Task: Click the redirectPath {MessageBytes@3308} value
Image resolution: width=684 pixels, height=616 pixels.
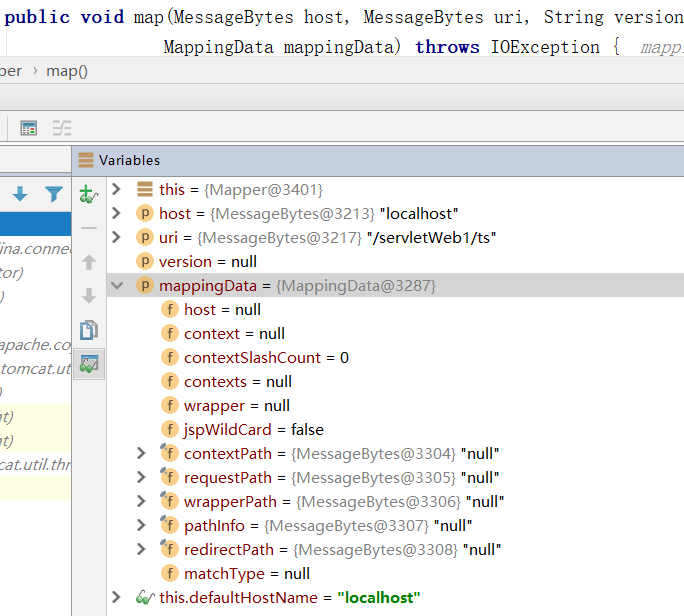Action: 376,550
